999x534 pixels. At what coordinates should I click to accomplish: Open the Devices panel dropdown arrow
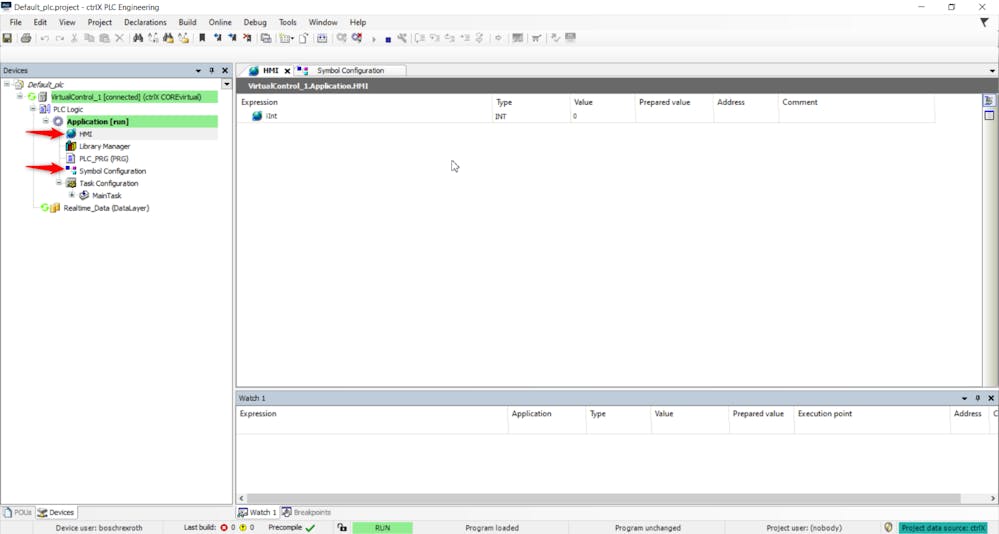coord(198,71)
